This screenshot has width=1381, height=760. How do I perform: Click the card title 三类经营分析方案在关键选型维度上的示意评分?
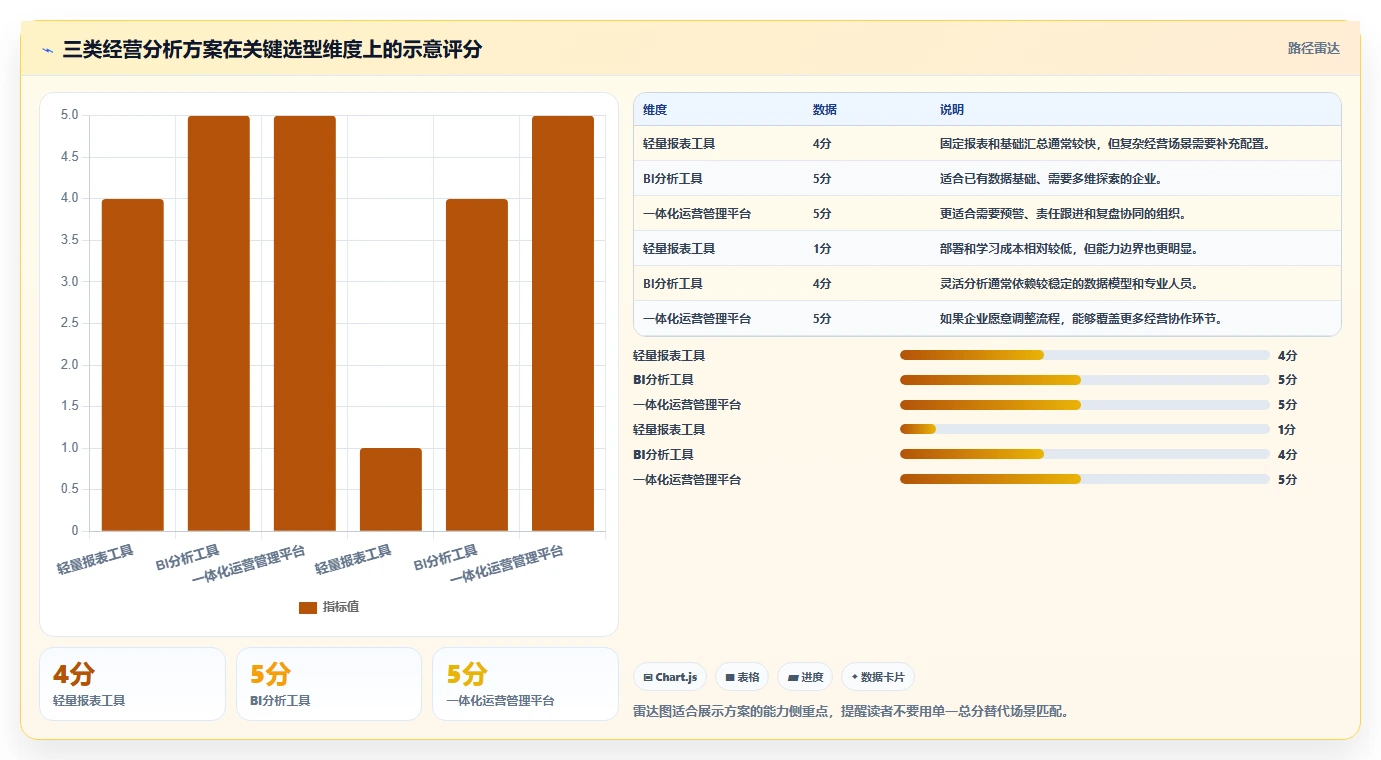272,49
